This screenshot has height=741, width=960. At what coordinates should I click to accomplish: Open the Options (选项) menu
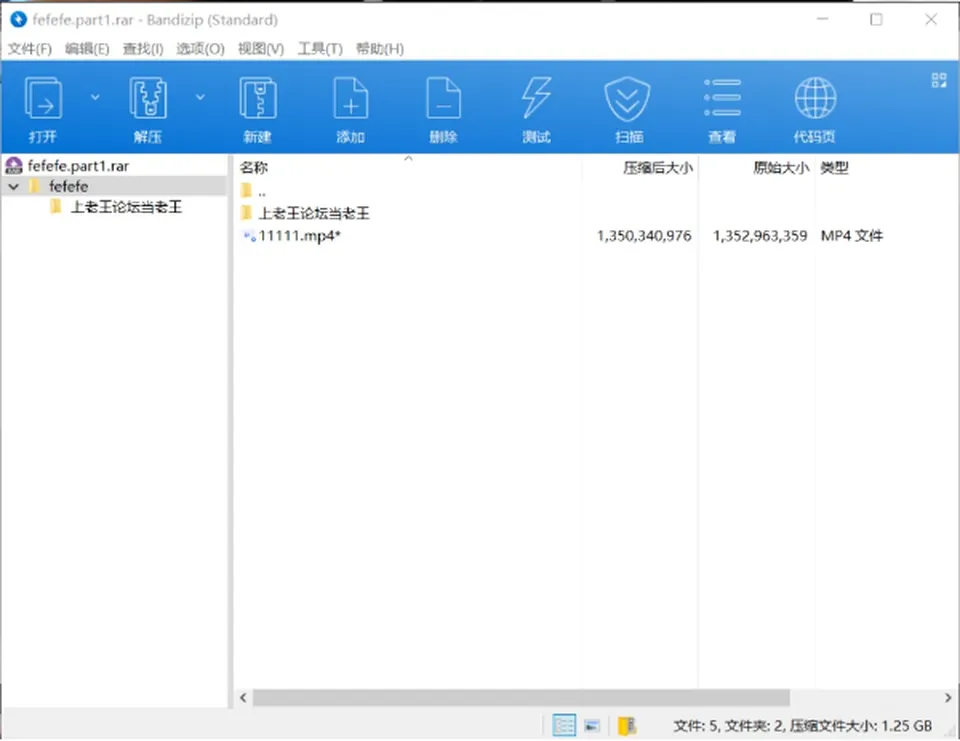[200, 49]
